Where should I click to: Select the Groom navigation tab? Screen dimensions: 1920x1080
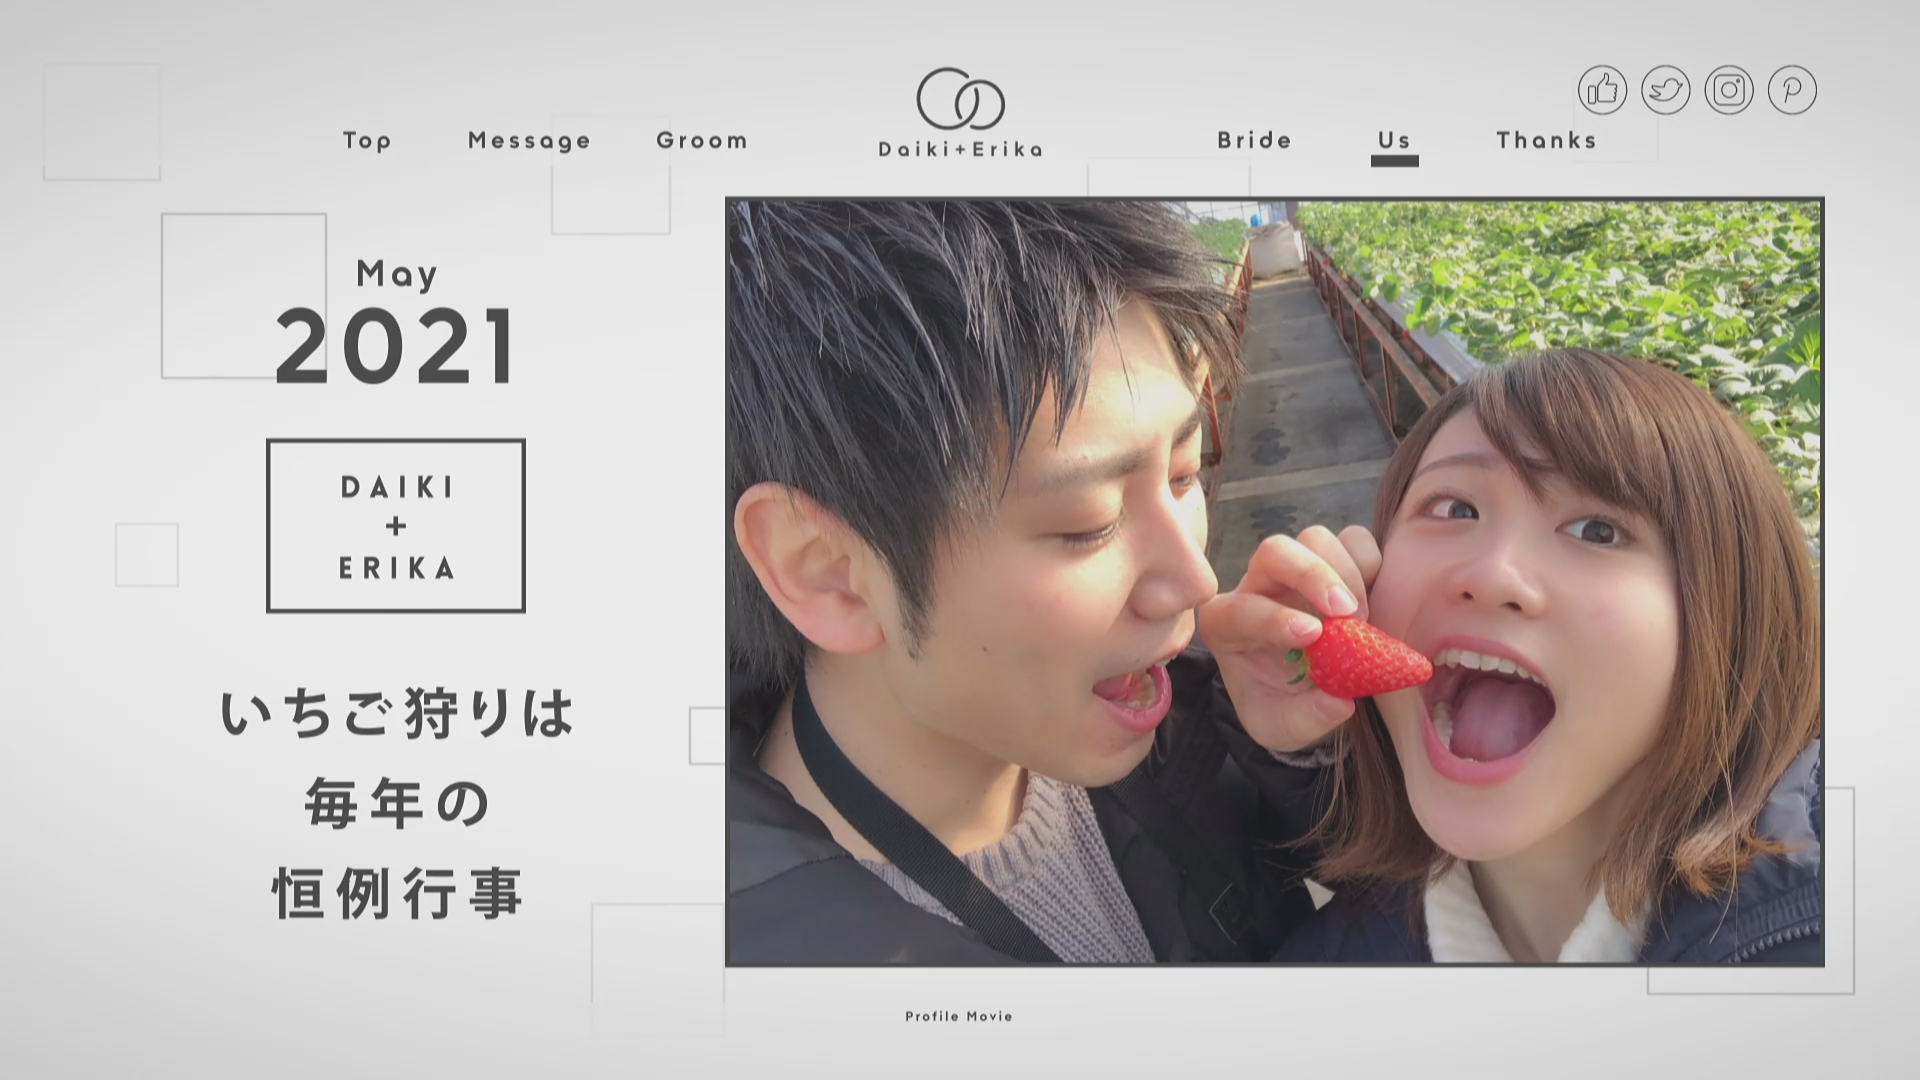702,140
